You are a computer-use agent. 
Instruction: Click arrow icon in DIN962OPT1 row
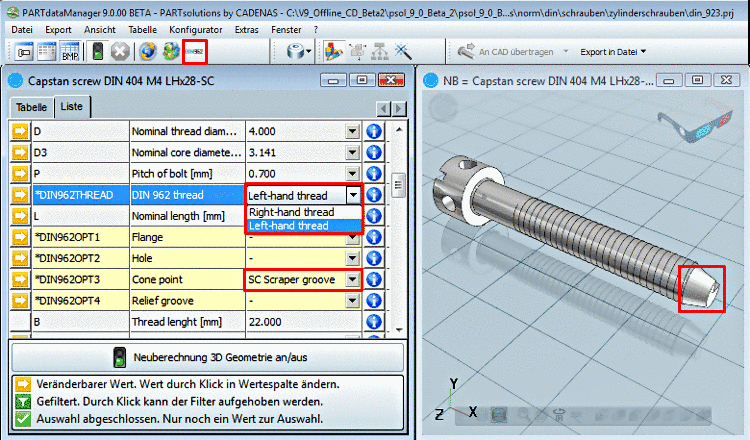[20, 237]
